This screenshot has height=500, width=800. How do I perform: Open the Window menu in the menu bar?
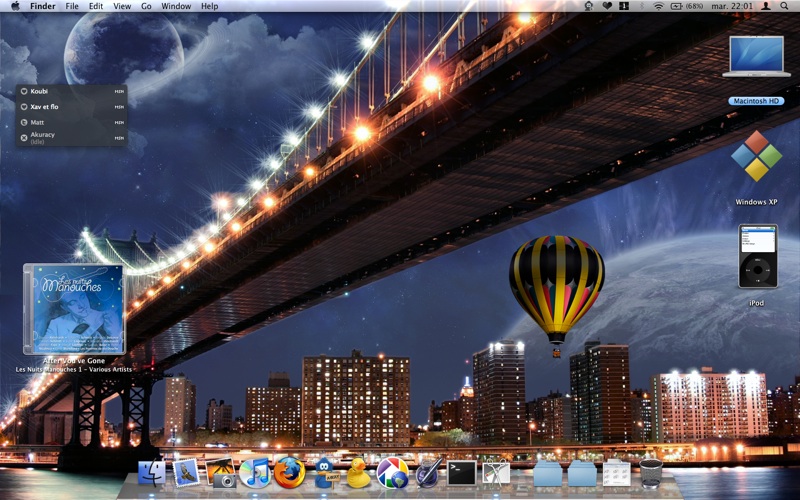click(x=176, y=6)
